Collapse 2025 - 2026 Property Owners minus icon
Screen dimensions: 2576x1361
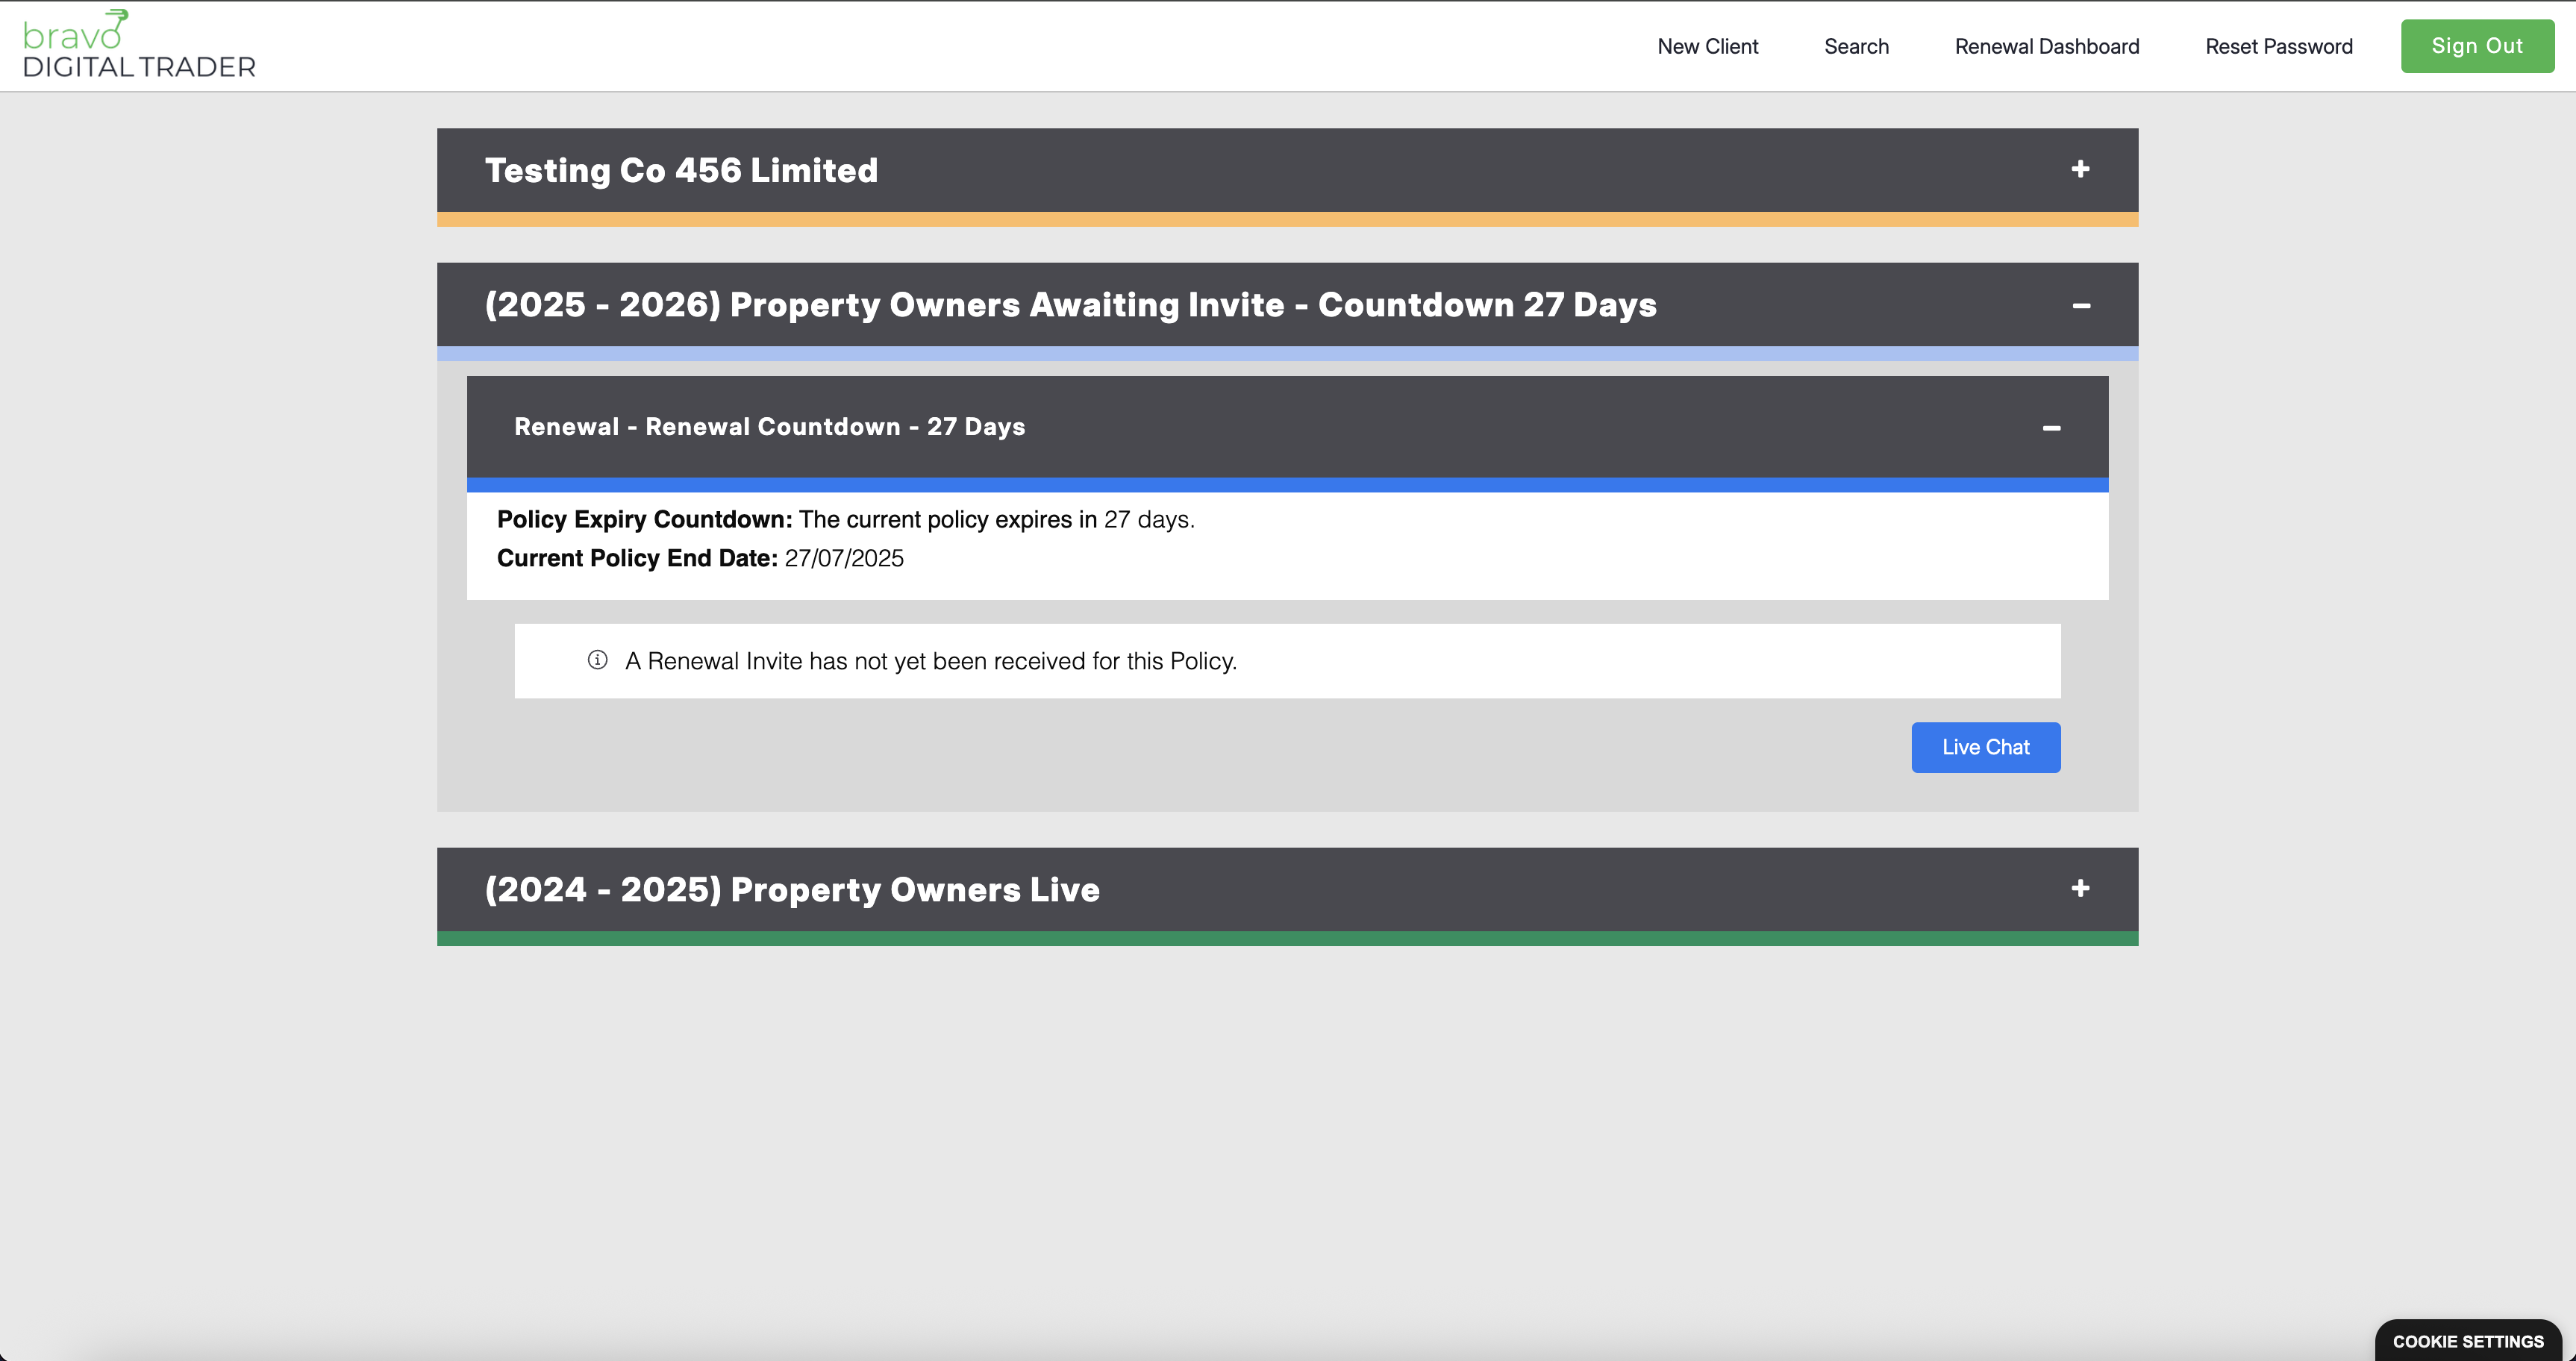click(x=2081, y=306)
